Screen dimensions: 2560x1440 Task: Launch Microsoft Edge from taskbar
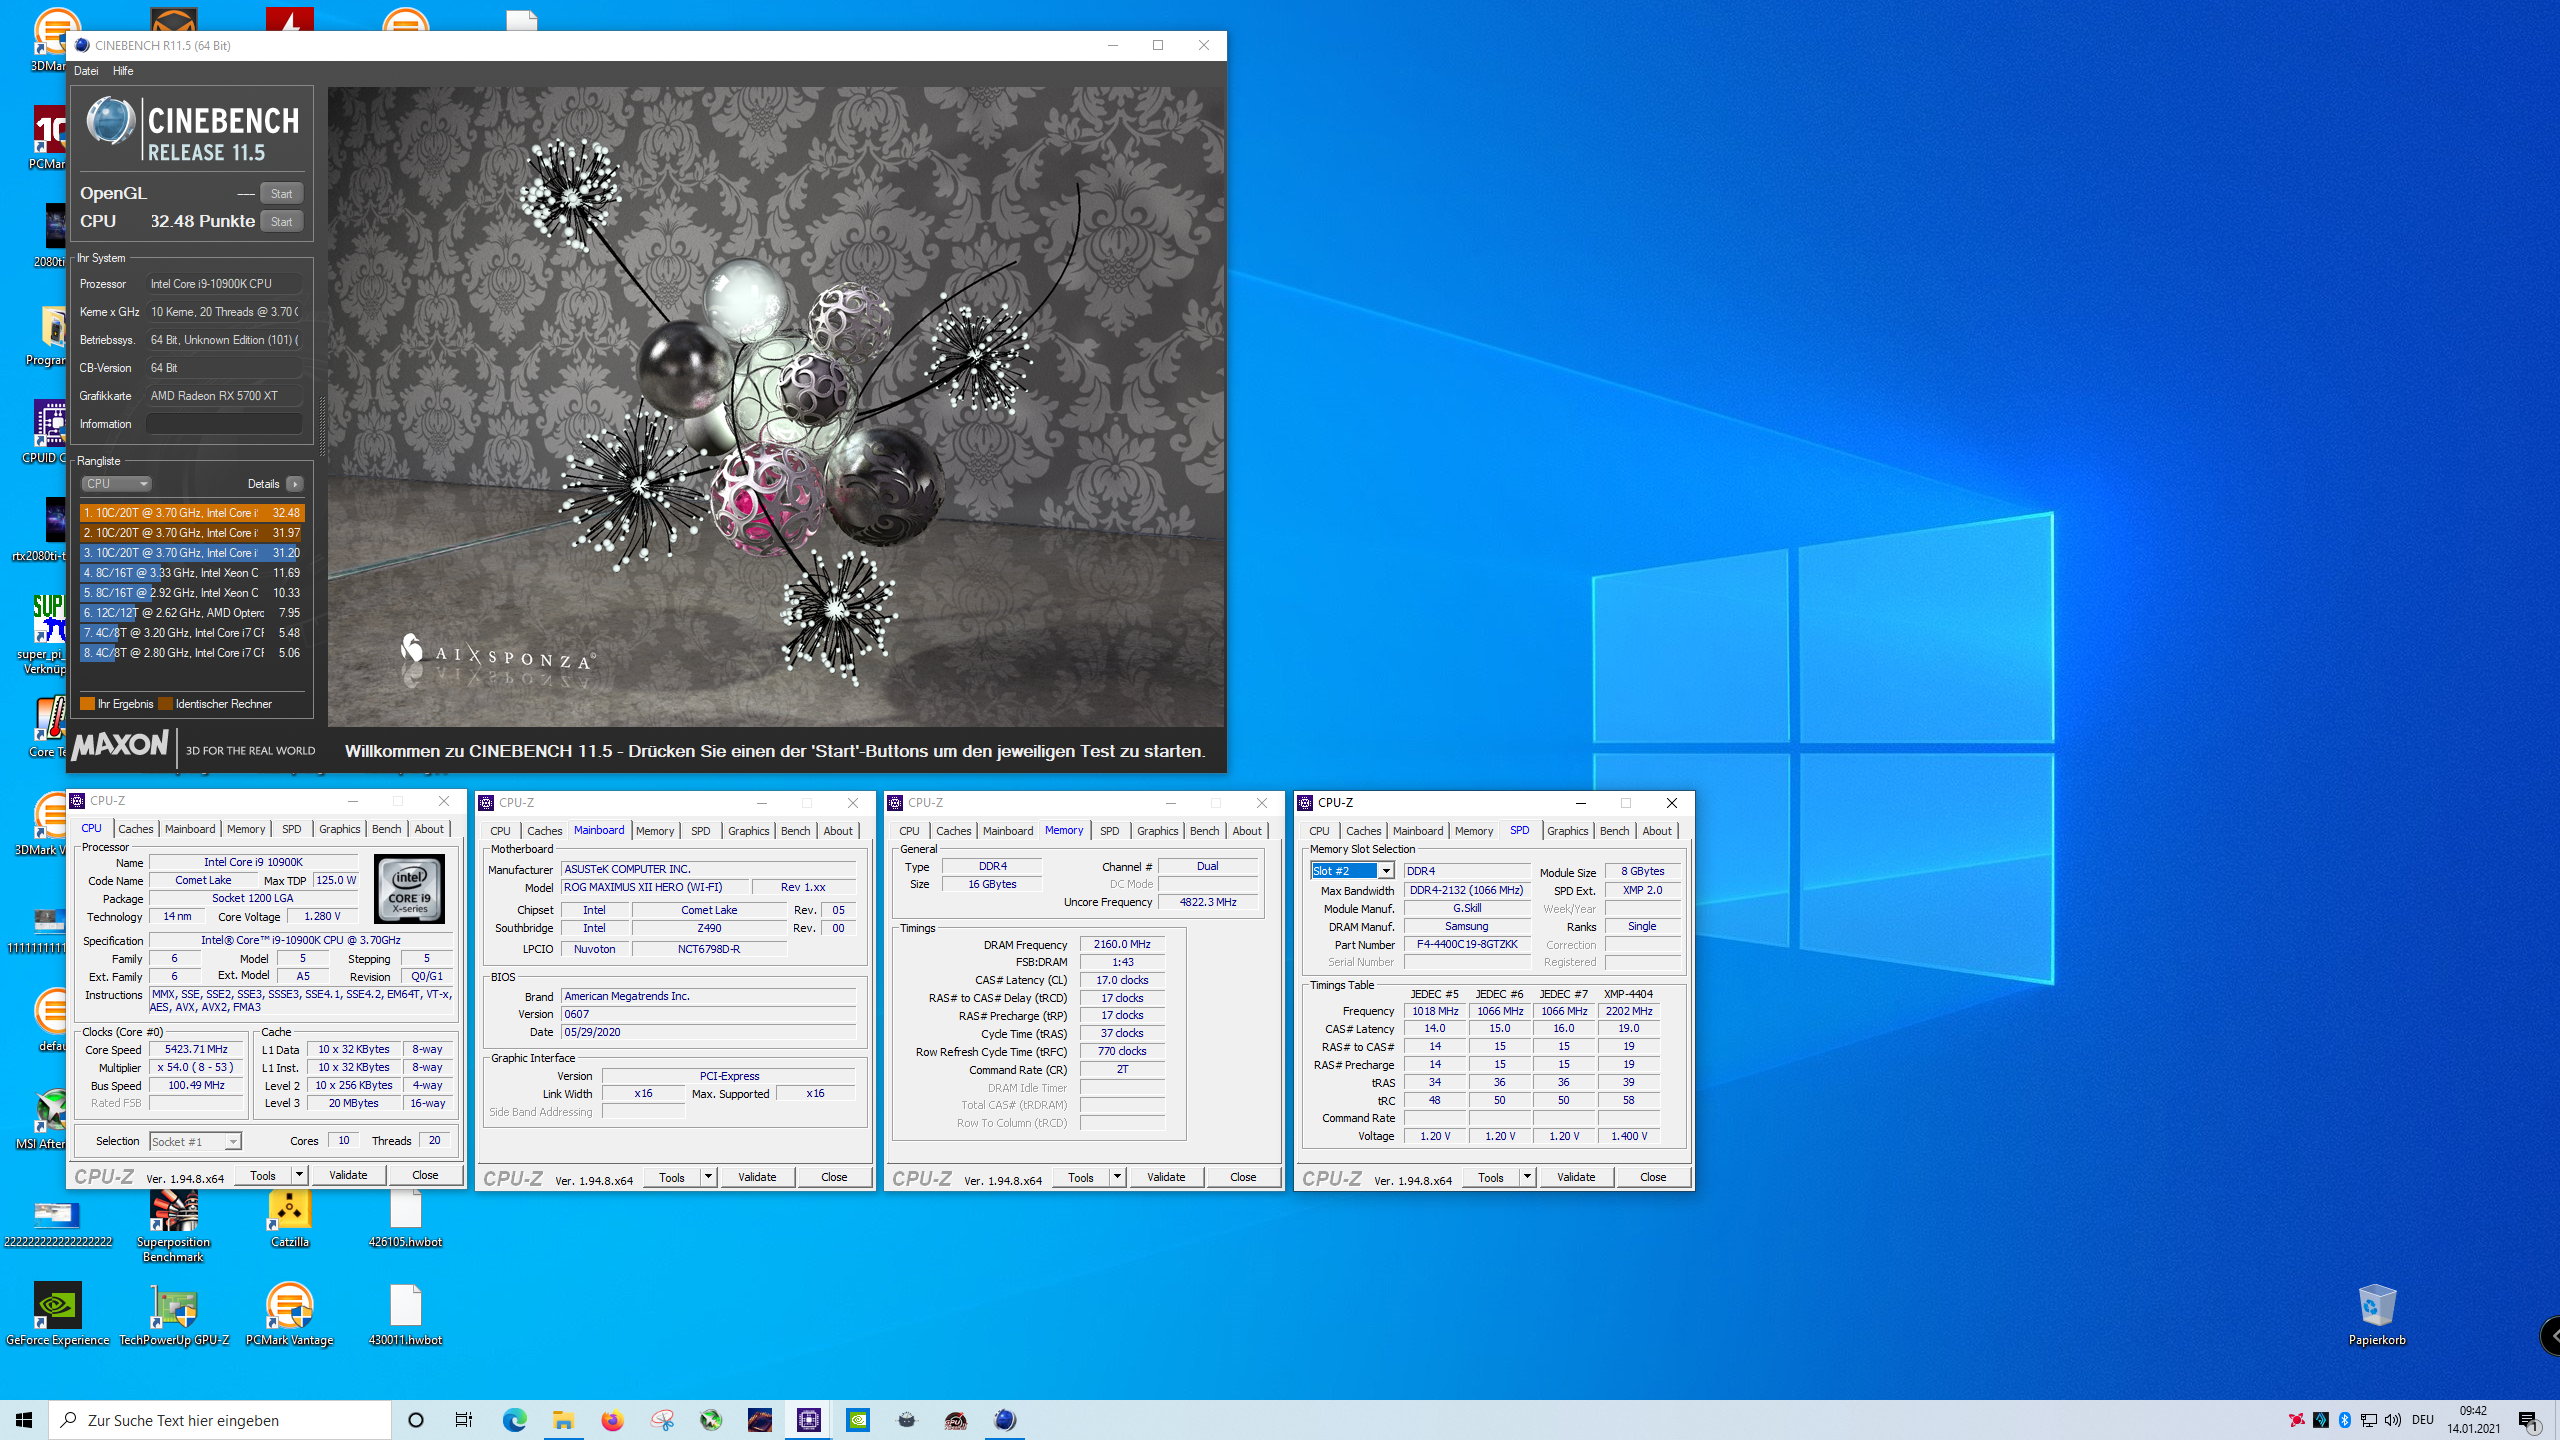point(514,1420)
